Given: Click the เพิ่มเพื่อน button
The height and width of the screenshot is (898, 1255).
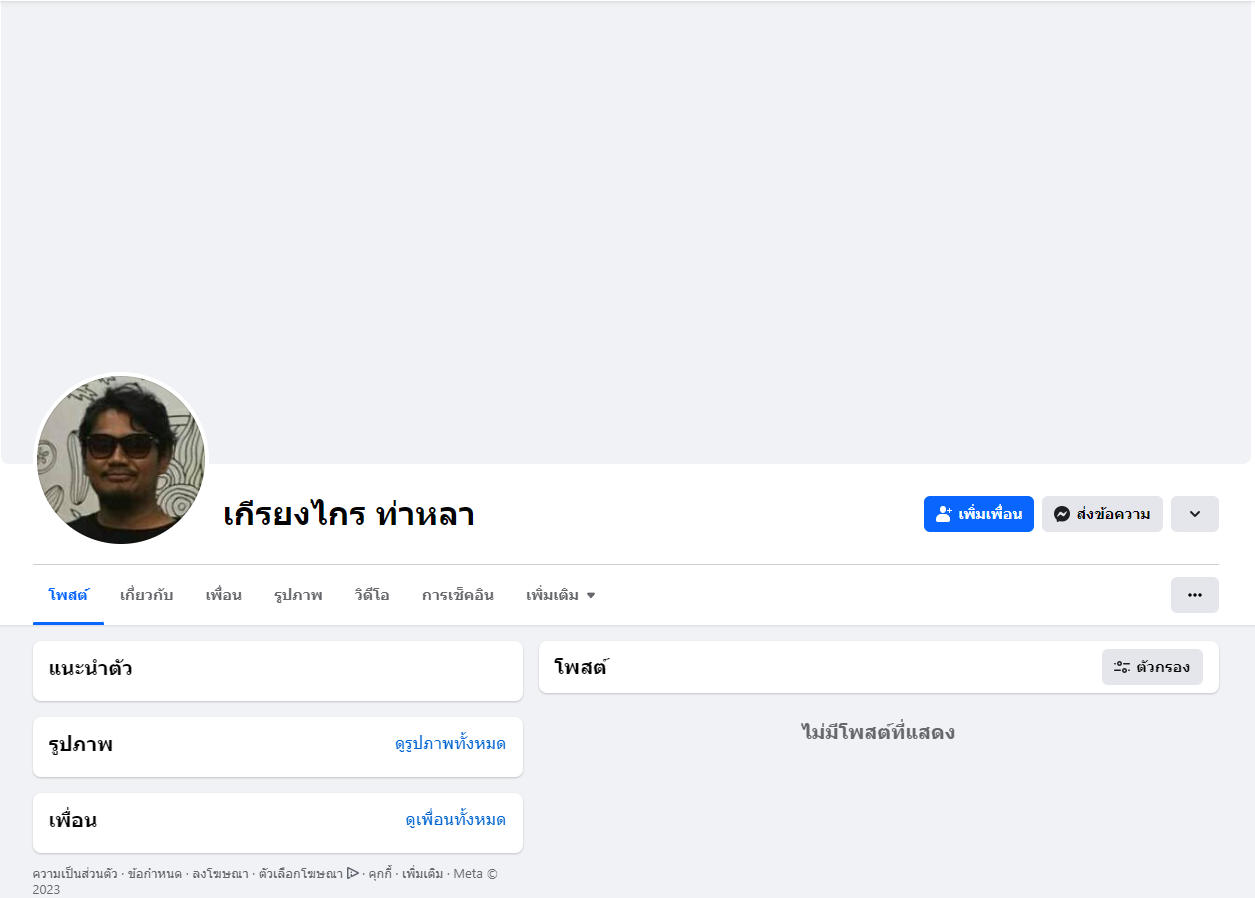Looking at the screenshot, I should click(x=978, y=514).
